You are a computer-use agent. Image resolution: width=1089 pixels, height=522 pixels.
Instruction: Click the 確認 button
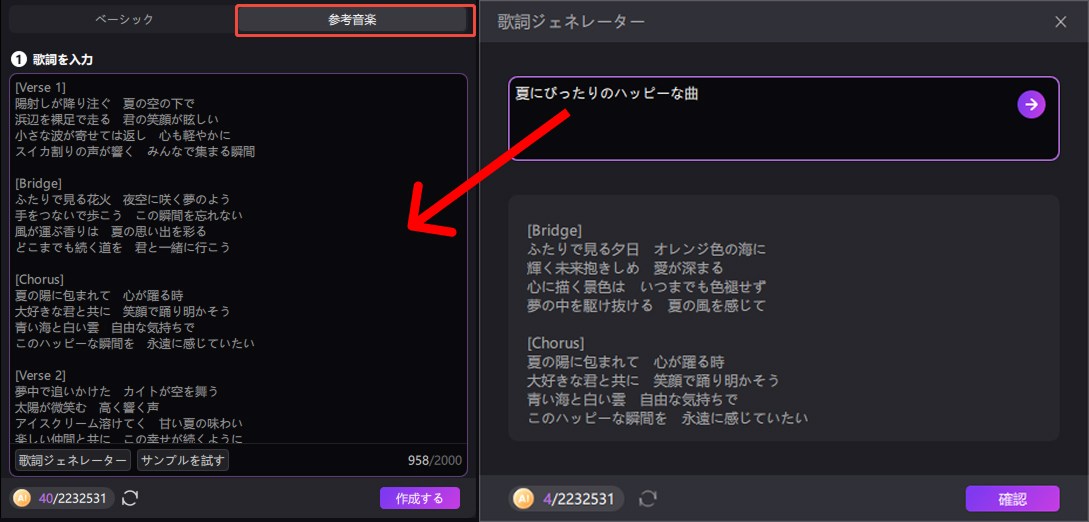[1013, 499]
